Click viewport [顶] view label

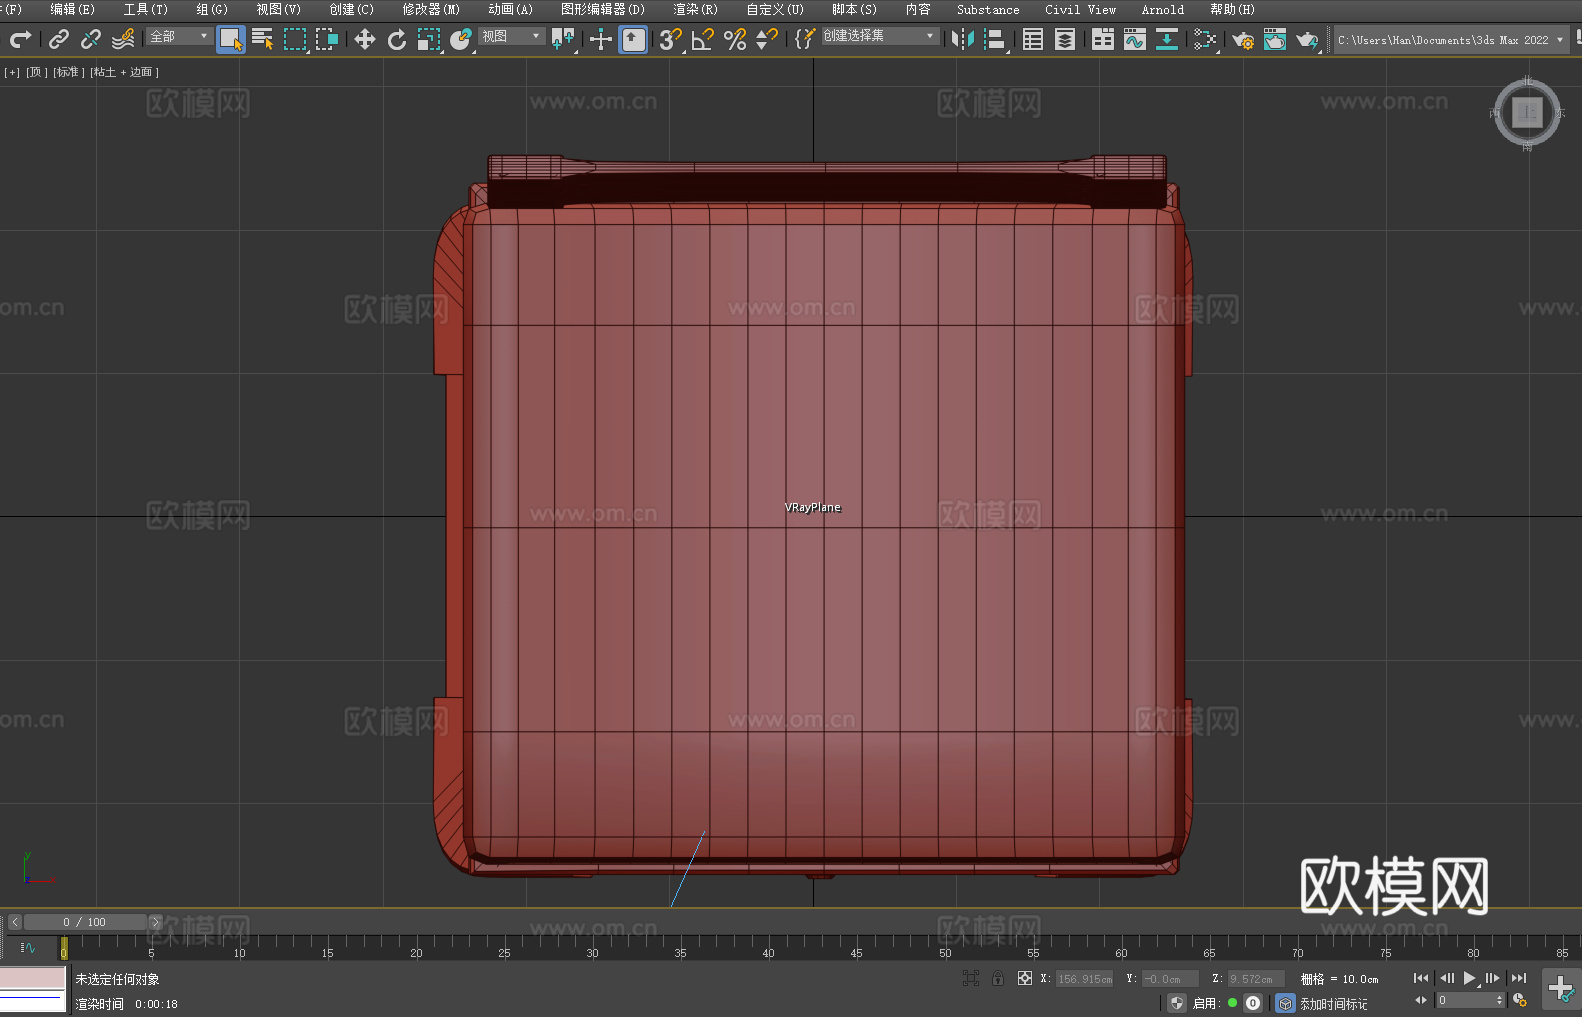tap(37, 72)
